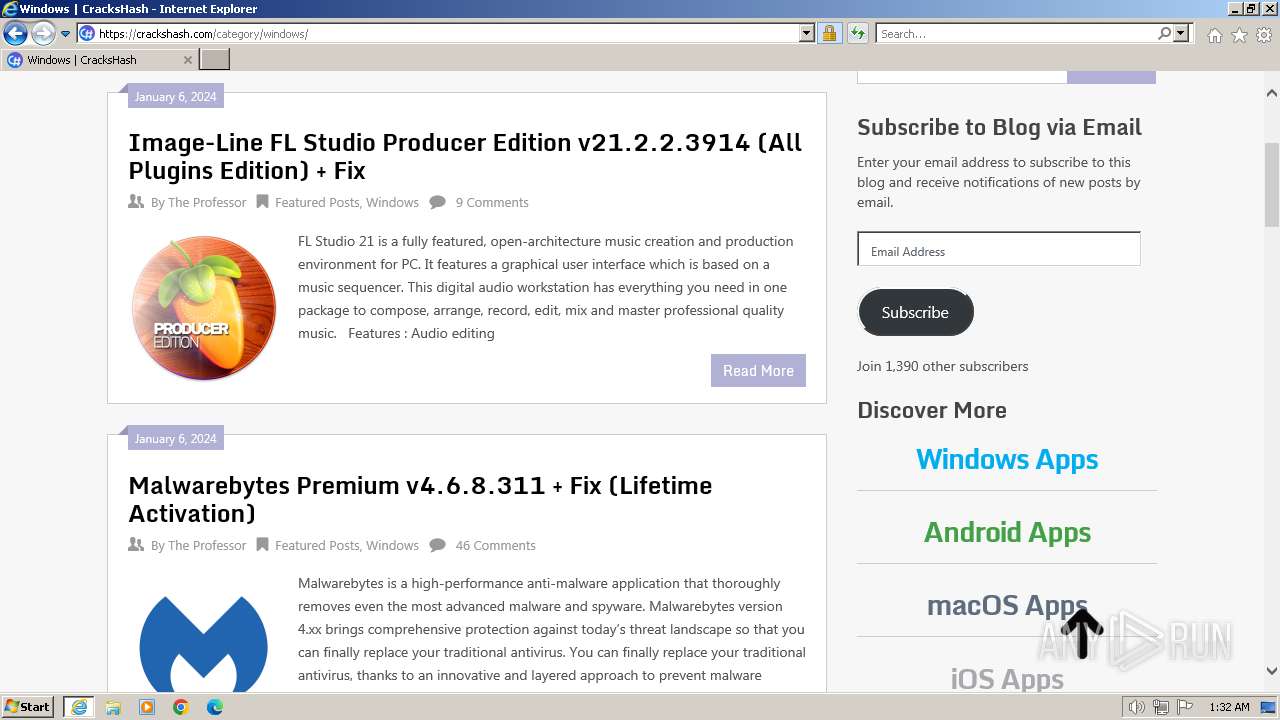
Task: Open Featured Posts category on FL Studio post
Action: 317,202
